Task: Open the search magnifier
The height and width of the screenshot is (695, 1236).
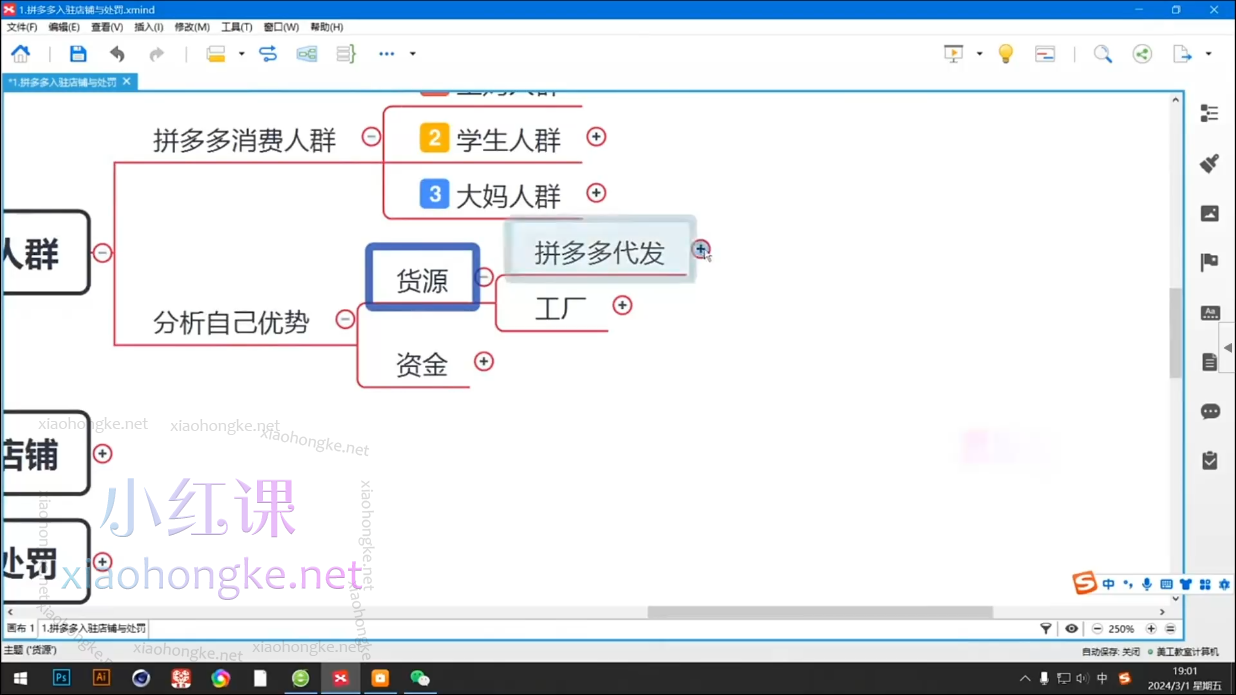Action: click(x=1103, y=53)
